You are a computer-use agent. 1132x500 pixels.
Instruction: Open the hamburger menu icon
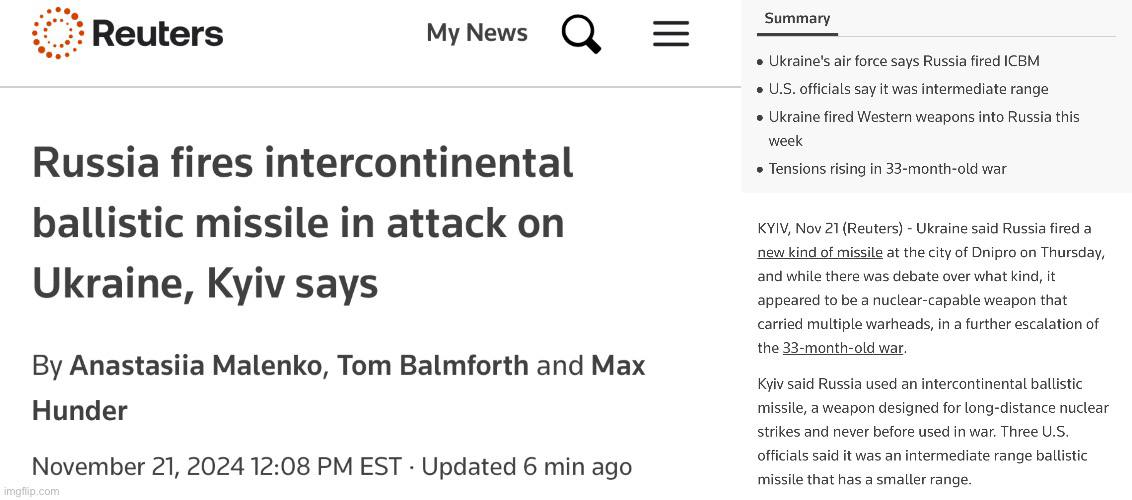pyautogui.click(x=671, y=34)
